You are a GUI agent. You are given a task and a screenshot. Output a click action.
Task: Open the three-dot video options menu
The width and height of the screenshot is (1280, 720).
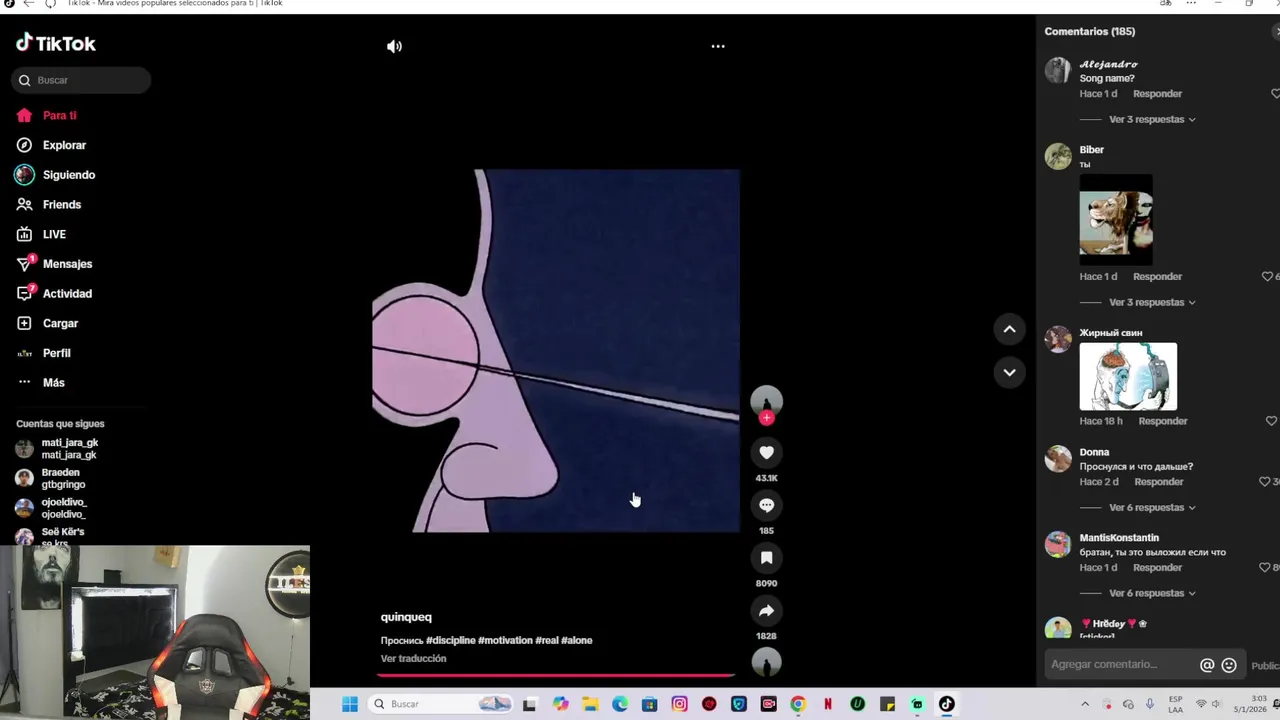(x=718, y=46)
